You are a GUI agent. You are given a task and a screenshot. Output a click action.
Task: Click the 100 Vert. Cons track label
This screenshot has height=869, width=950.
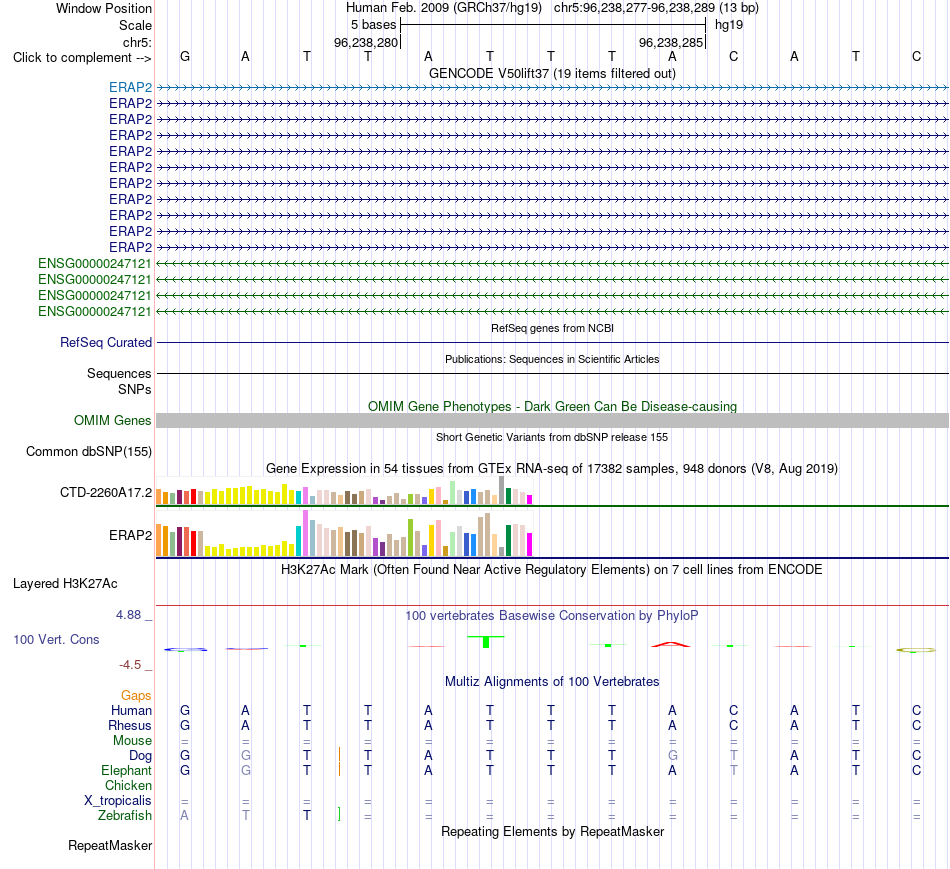[x=56, y=639]
